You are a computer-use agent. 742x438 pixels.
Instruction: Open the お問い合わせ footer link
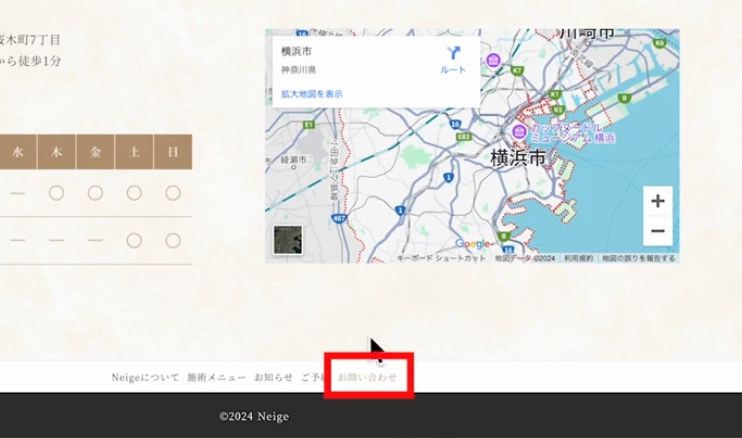[x=367, y=377]
